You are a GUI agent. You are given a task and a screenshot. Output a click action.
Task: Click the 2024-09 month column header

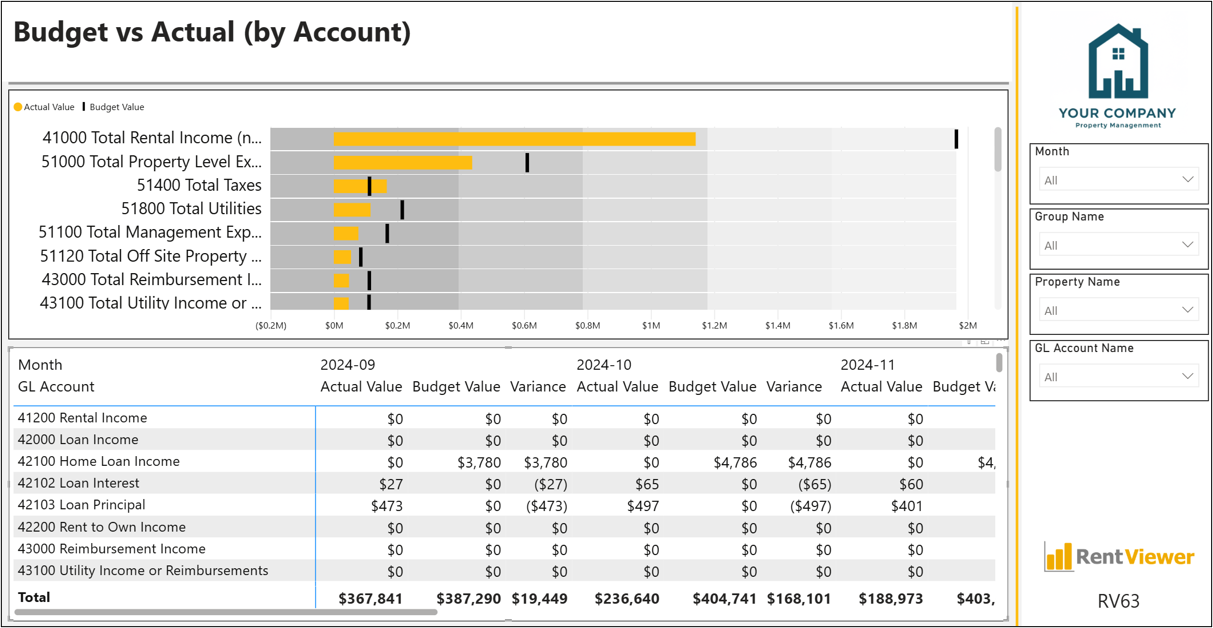(x=348, y=365)
